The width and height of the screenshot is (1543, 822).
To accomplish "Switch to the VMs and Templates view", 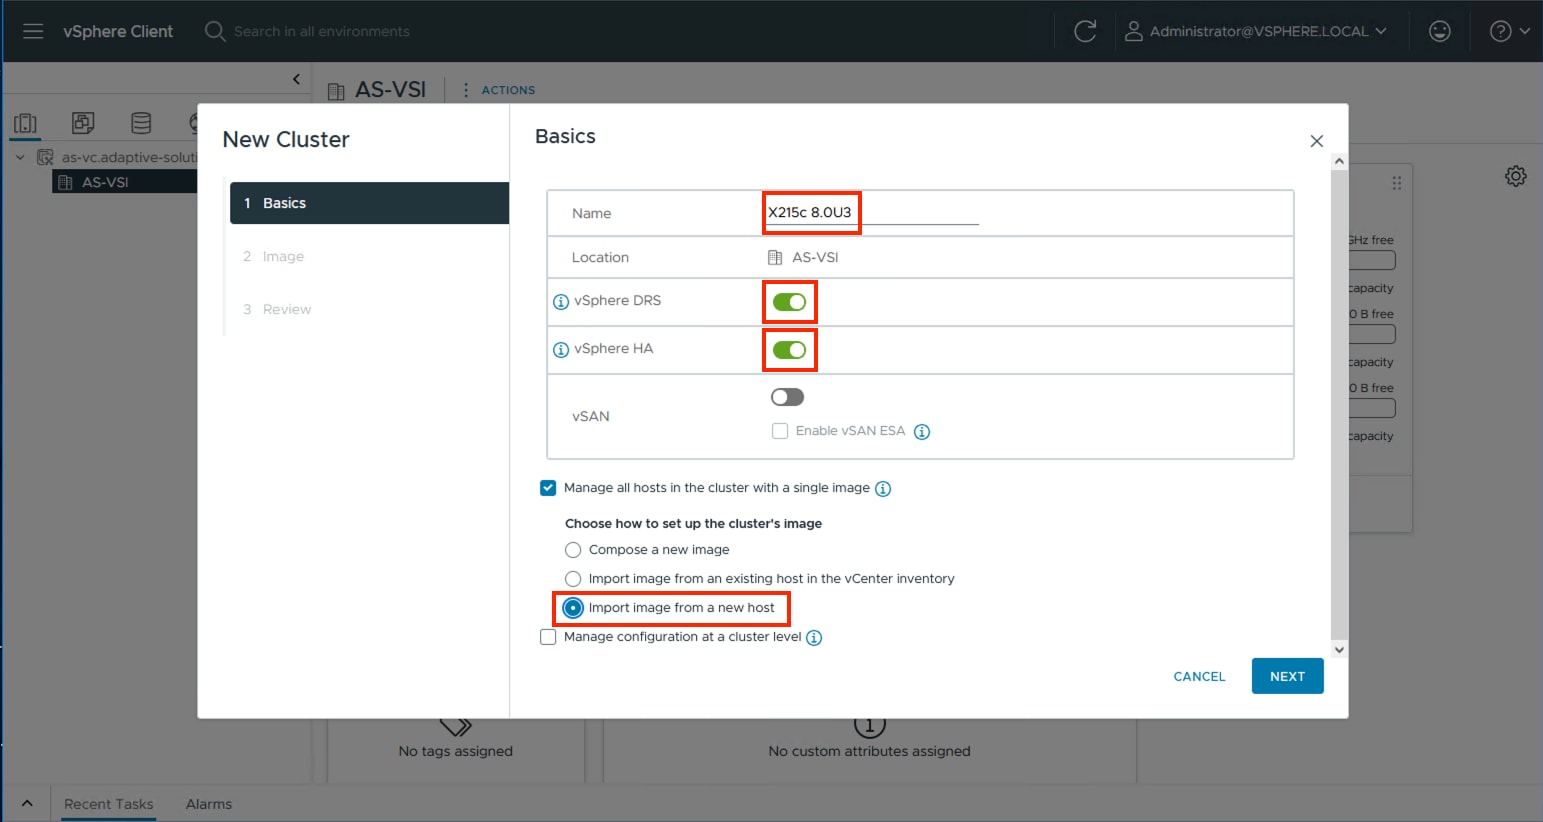I will point(83,123).
